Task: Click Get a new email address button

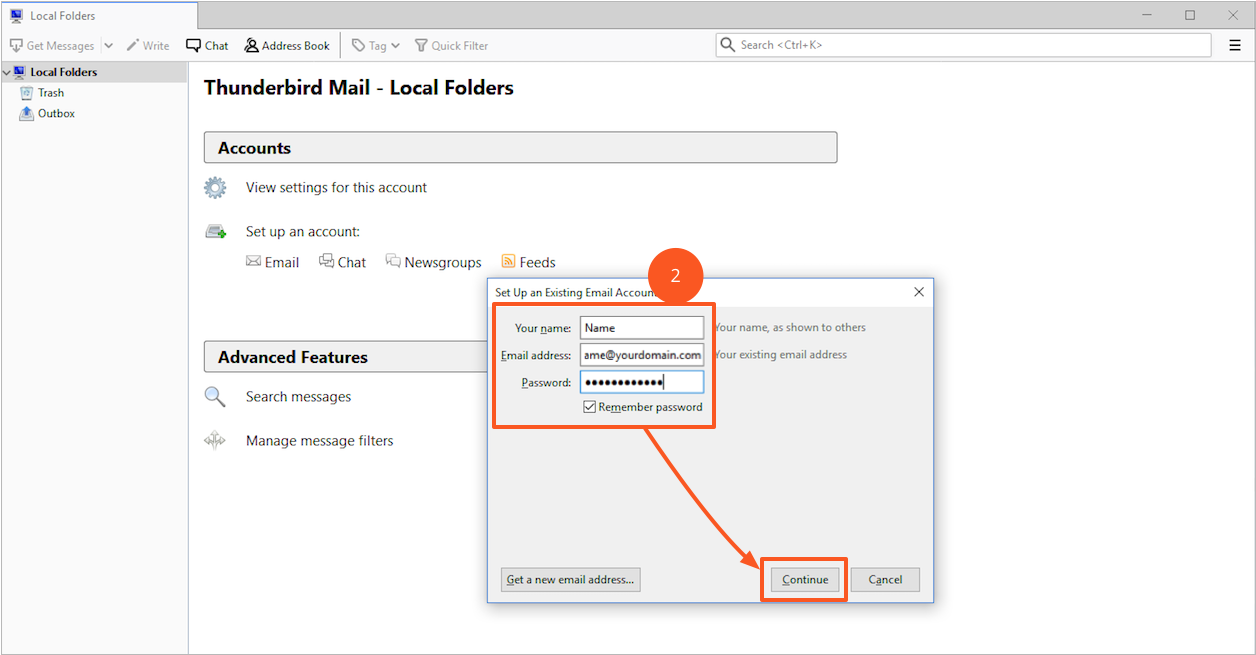Action: coord(570,580)
